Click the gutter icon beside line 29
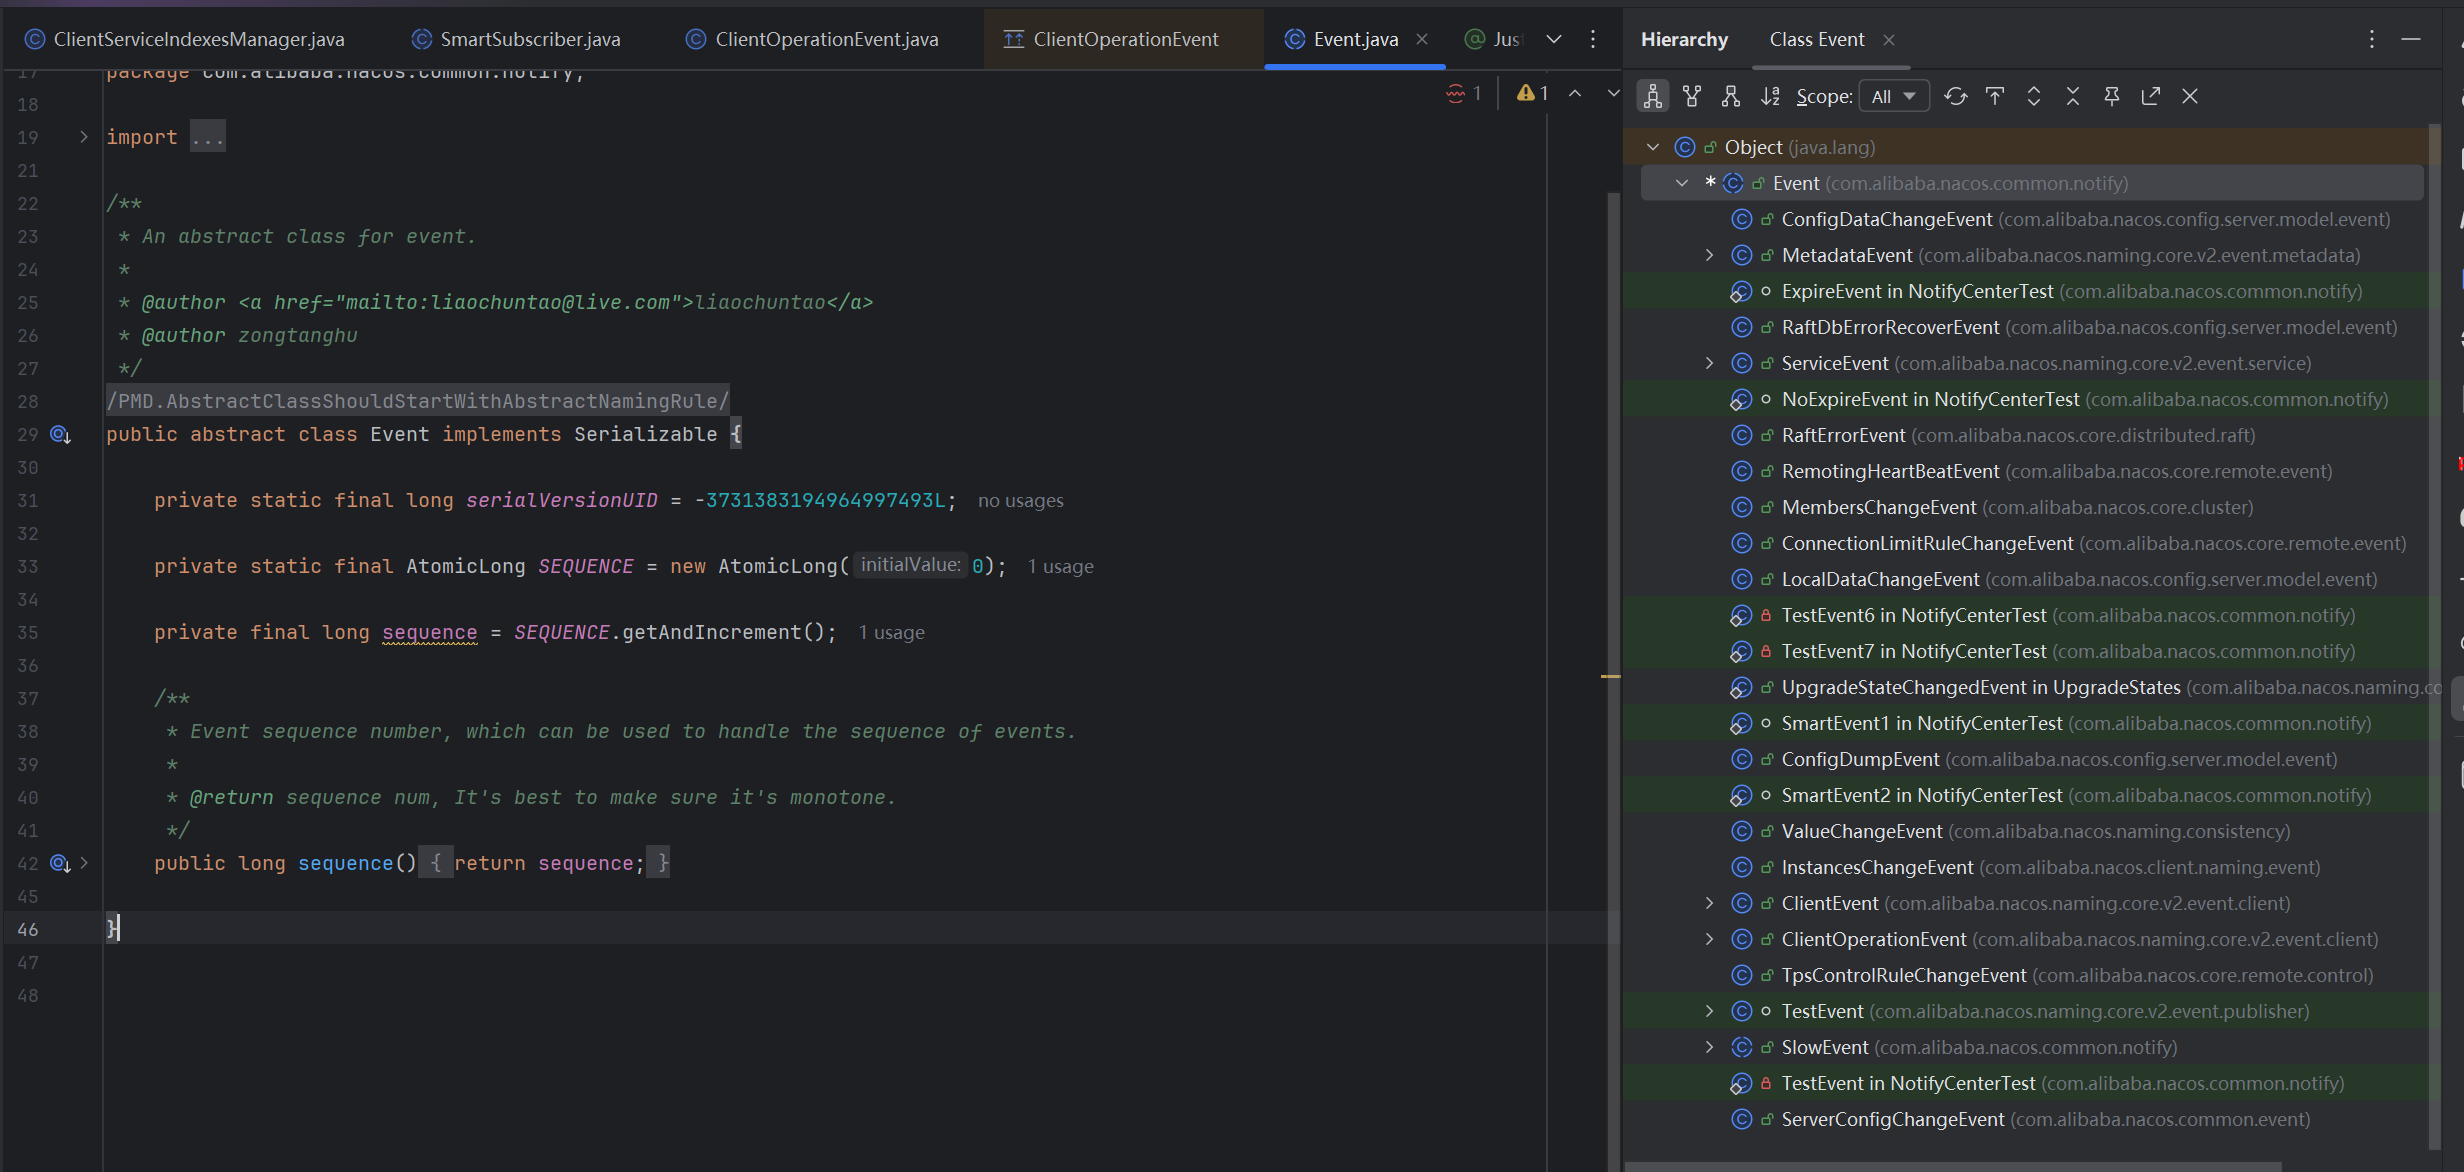The image size is (2464, 1172). 60,434
